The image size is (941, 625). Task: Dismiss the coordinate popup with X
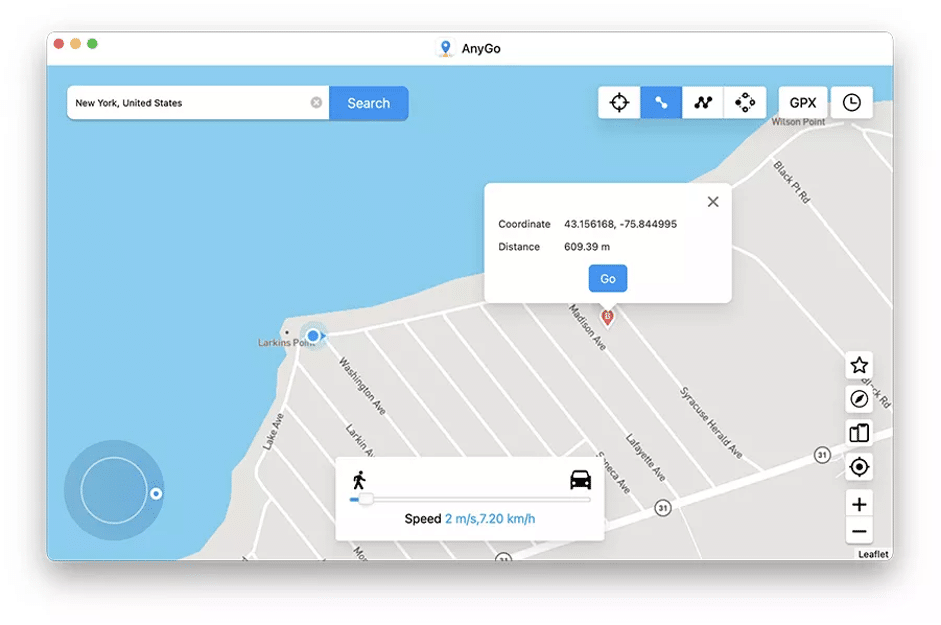click(x=713, y=202)
